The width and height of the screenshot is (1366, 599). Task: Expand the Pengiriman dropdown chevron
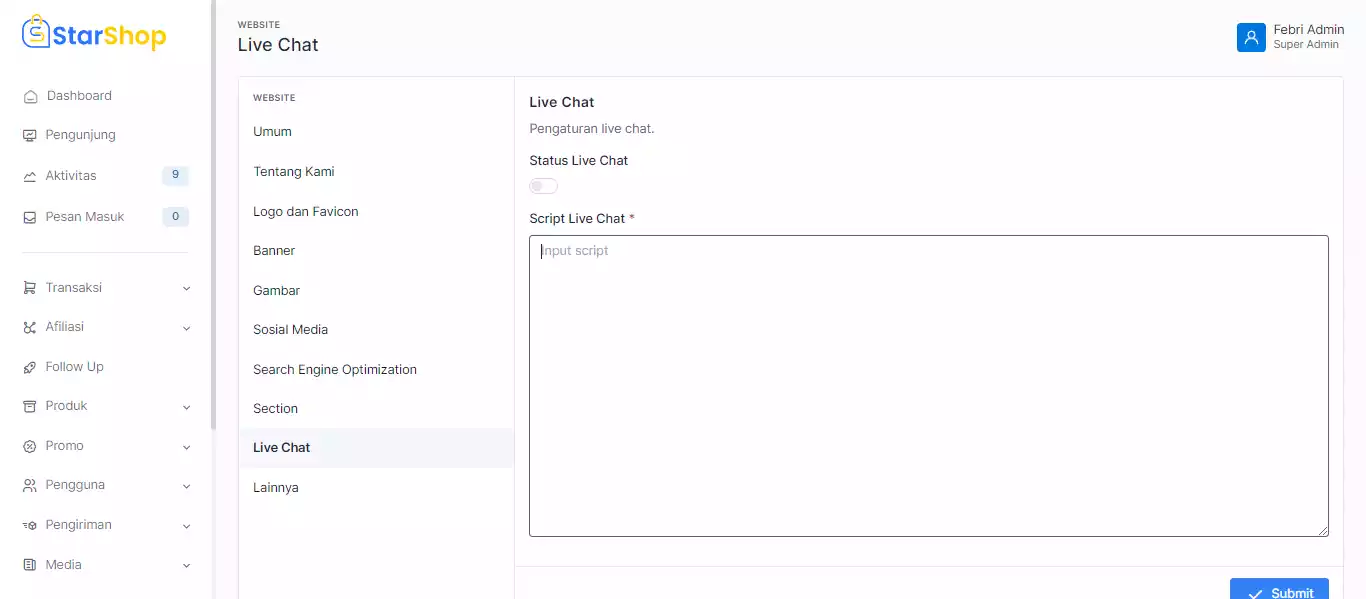coord(186,526)
